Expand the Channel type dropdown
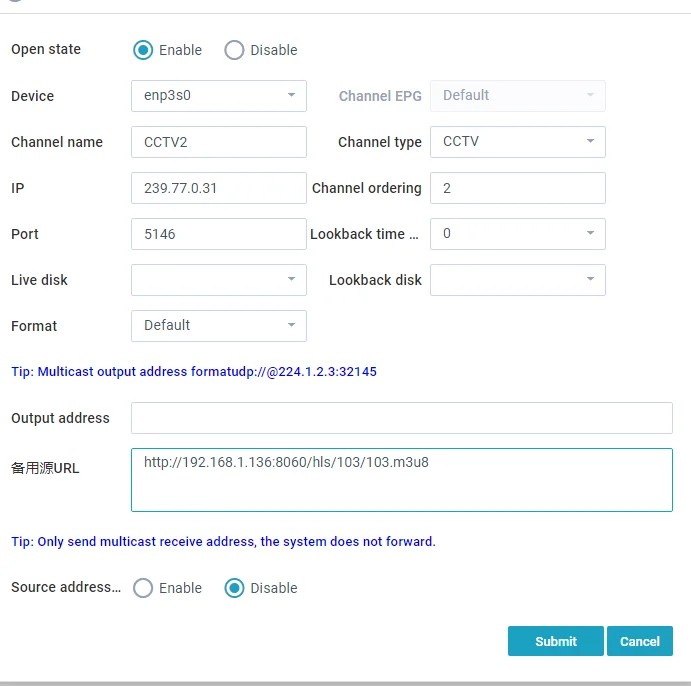The image size is (691, 686). tap(517, 142)
